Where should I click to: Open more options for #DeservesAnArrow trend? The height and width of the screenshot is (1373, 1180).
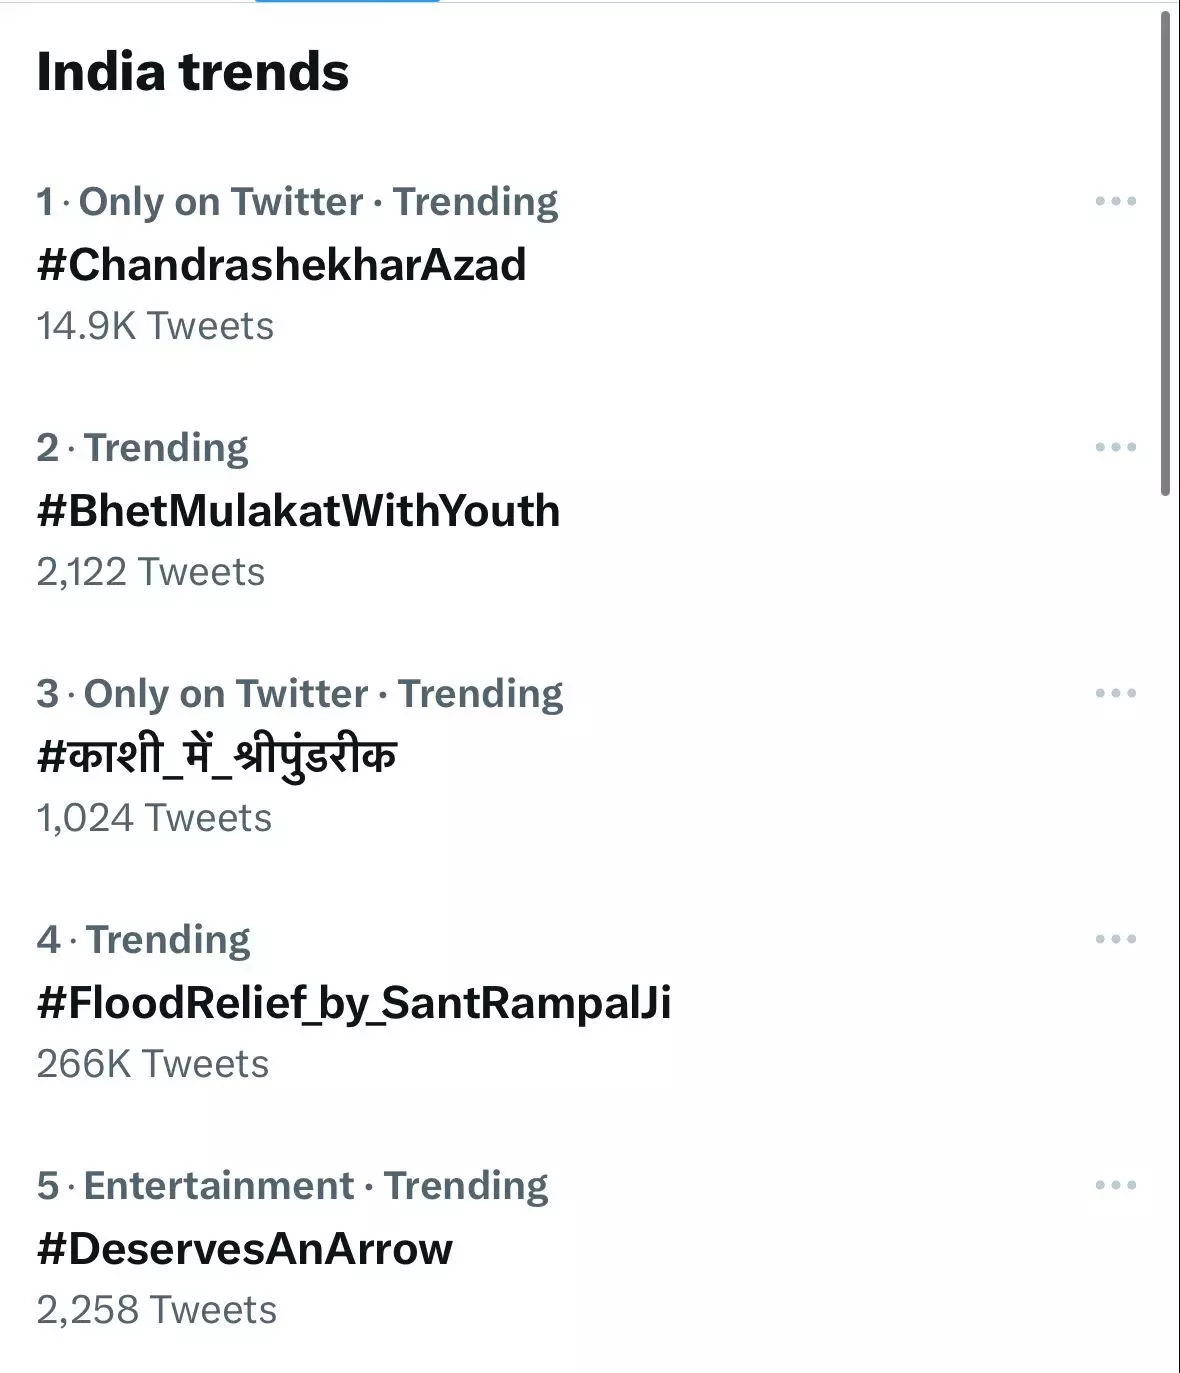coord(1115,1185)
